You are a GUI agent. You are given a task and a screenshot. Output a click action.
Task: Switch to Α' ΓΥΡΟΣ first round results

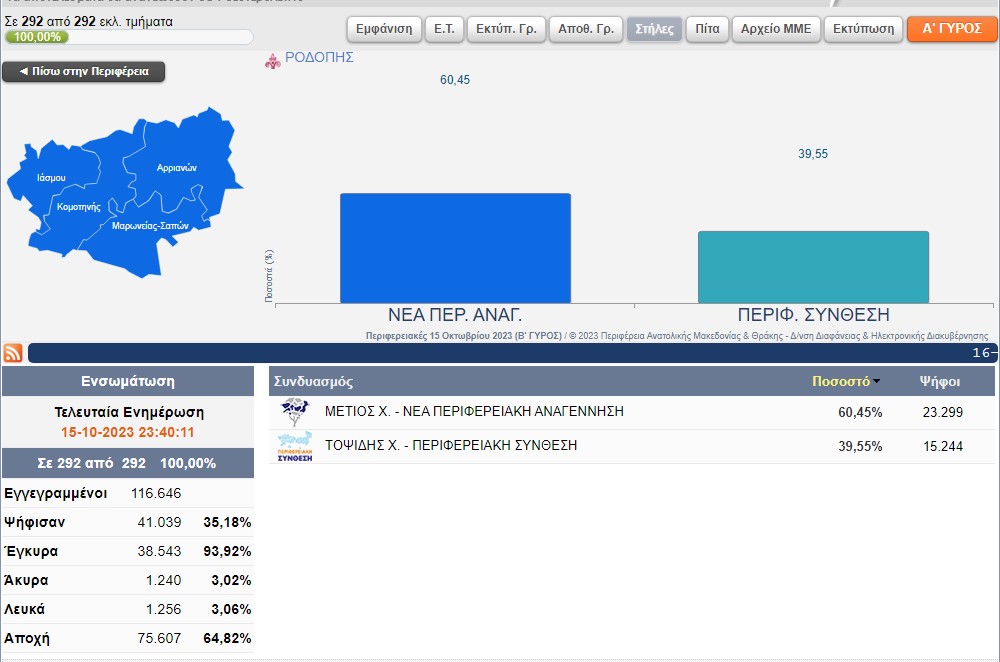tap(951, 29)
